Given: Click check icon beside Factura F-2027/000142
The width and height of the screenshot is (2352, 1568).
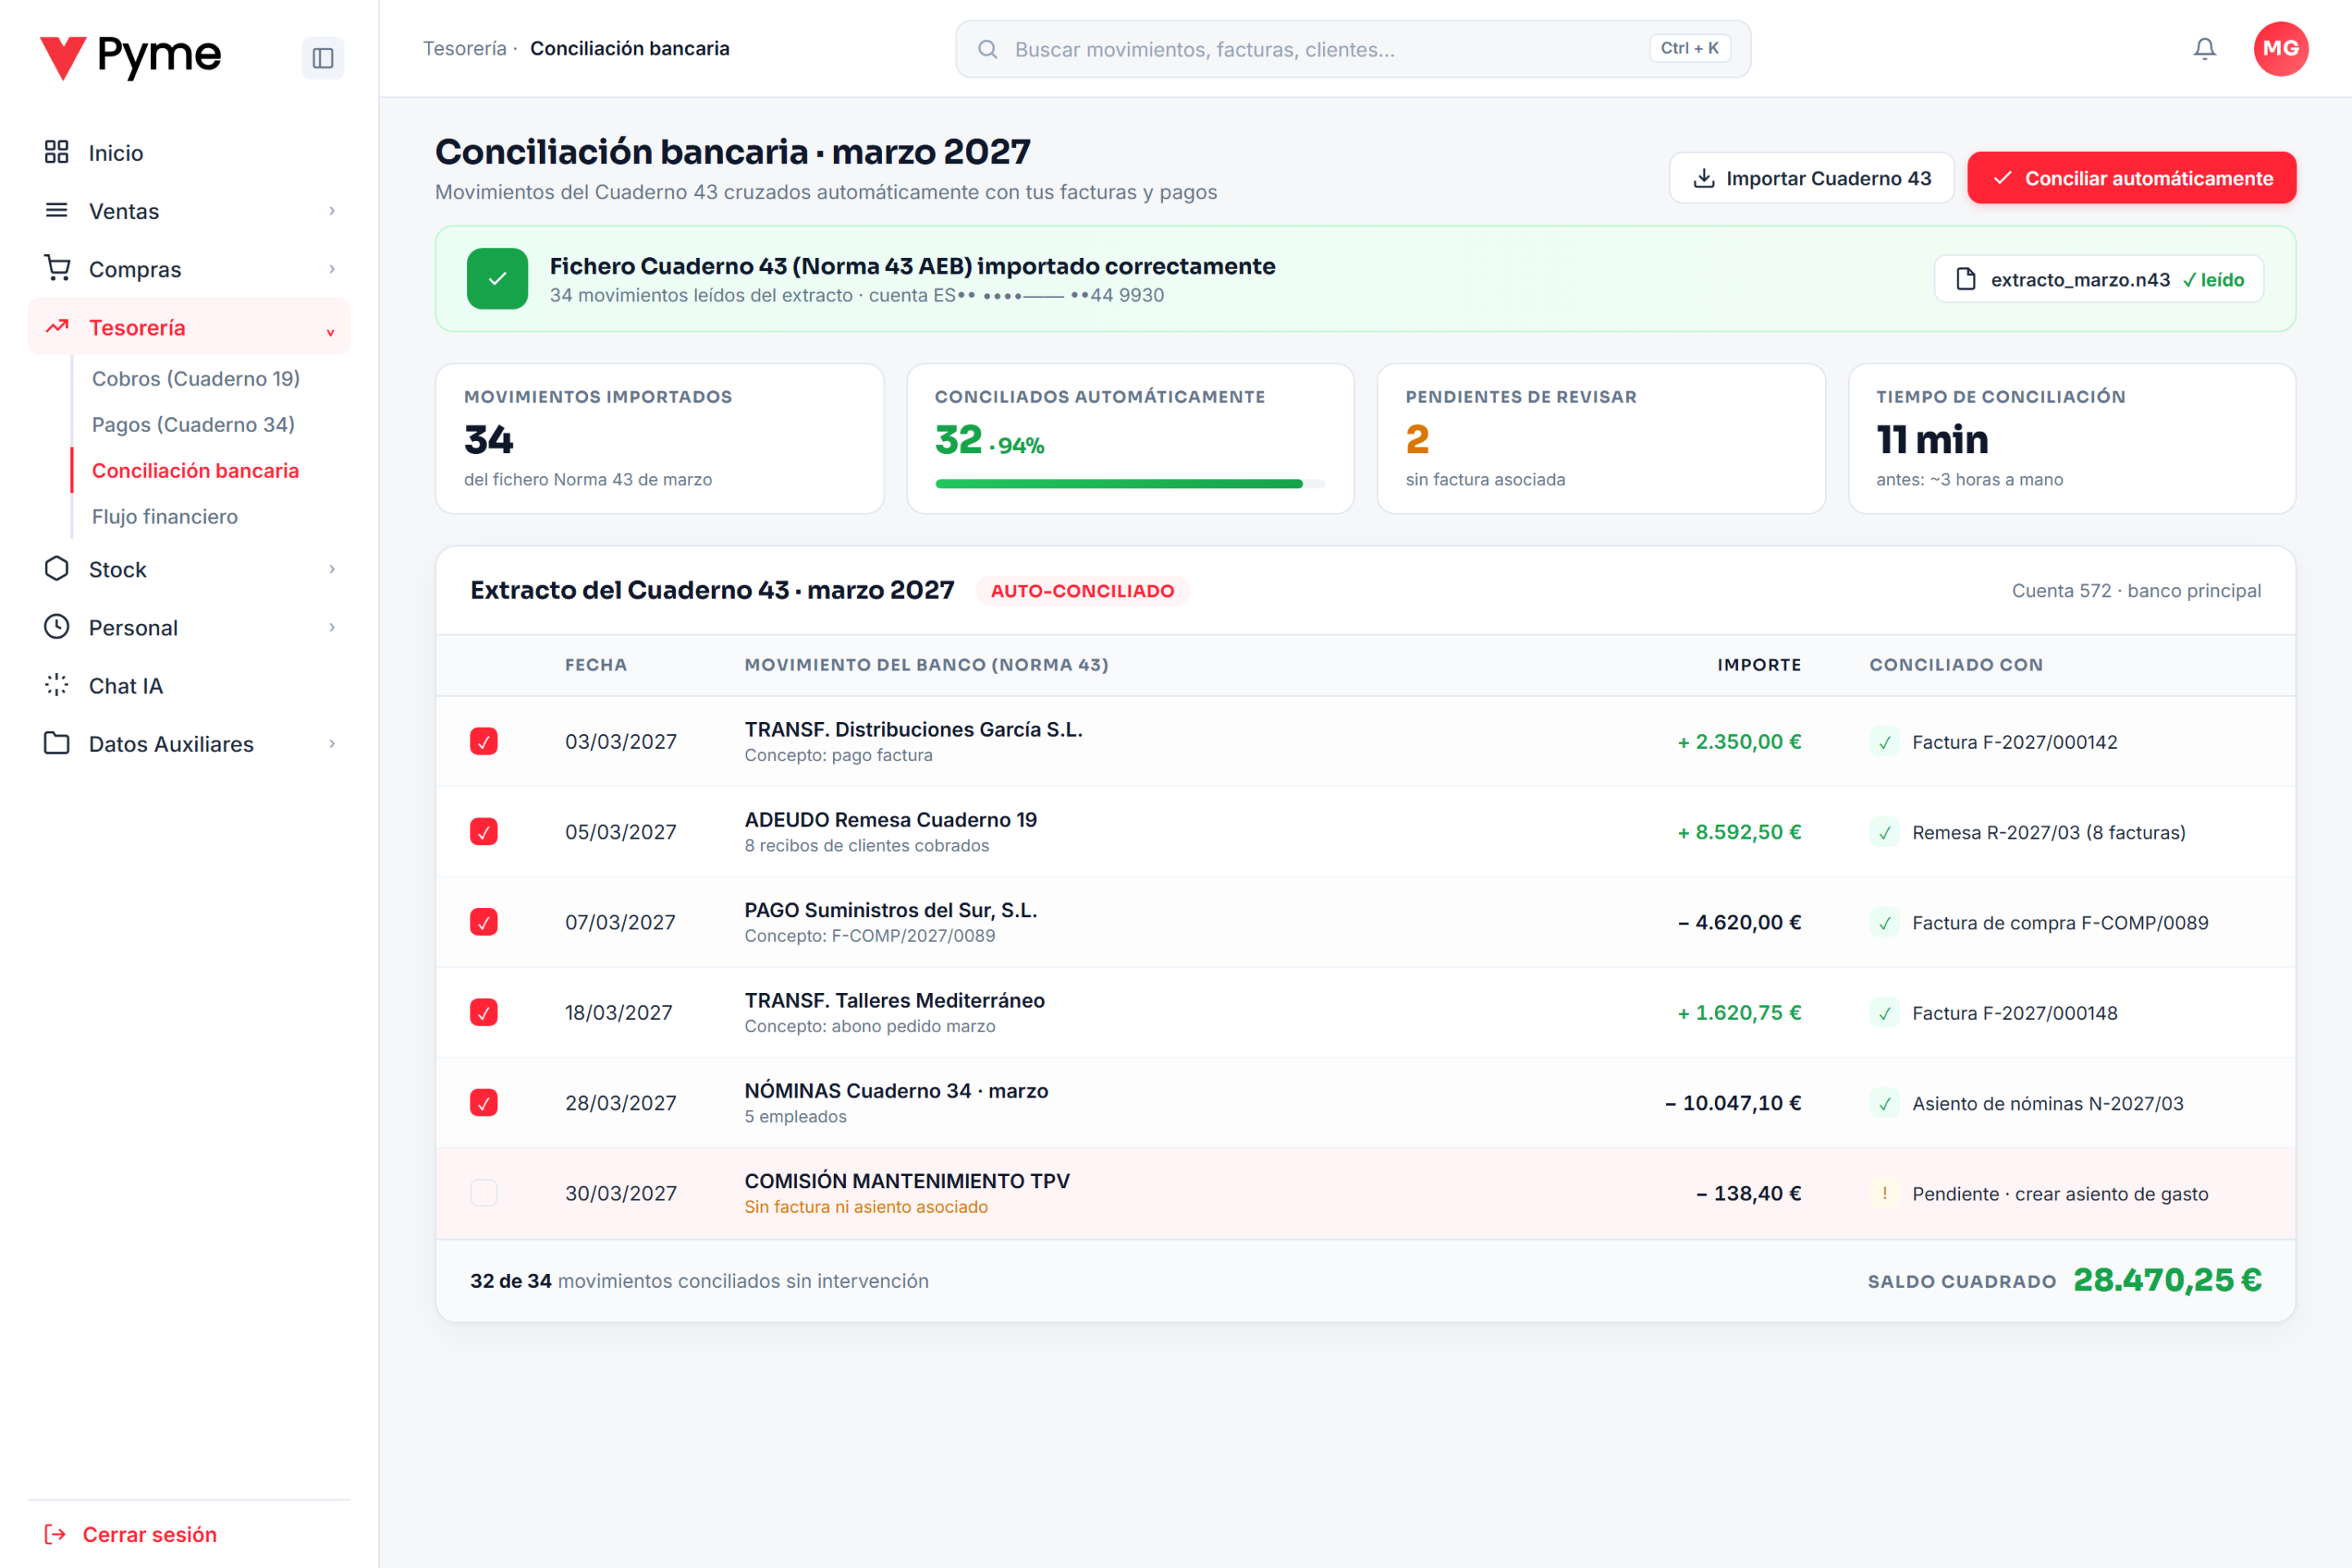Looking at the screenshot, I should (x=1885, y=742).
